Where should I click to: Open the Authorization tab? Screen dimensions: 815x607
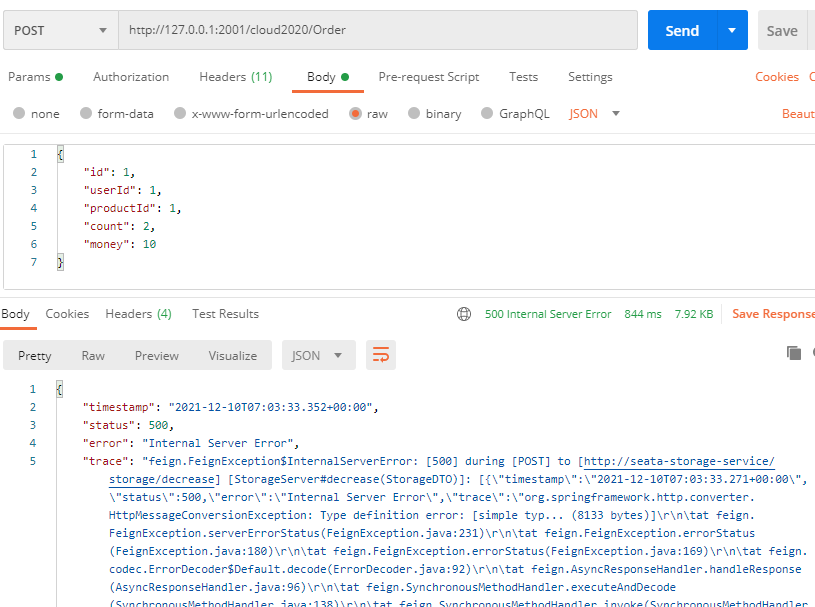[x=131, y=77]
